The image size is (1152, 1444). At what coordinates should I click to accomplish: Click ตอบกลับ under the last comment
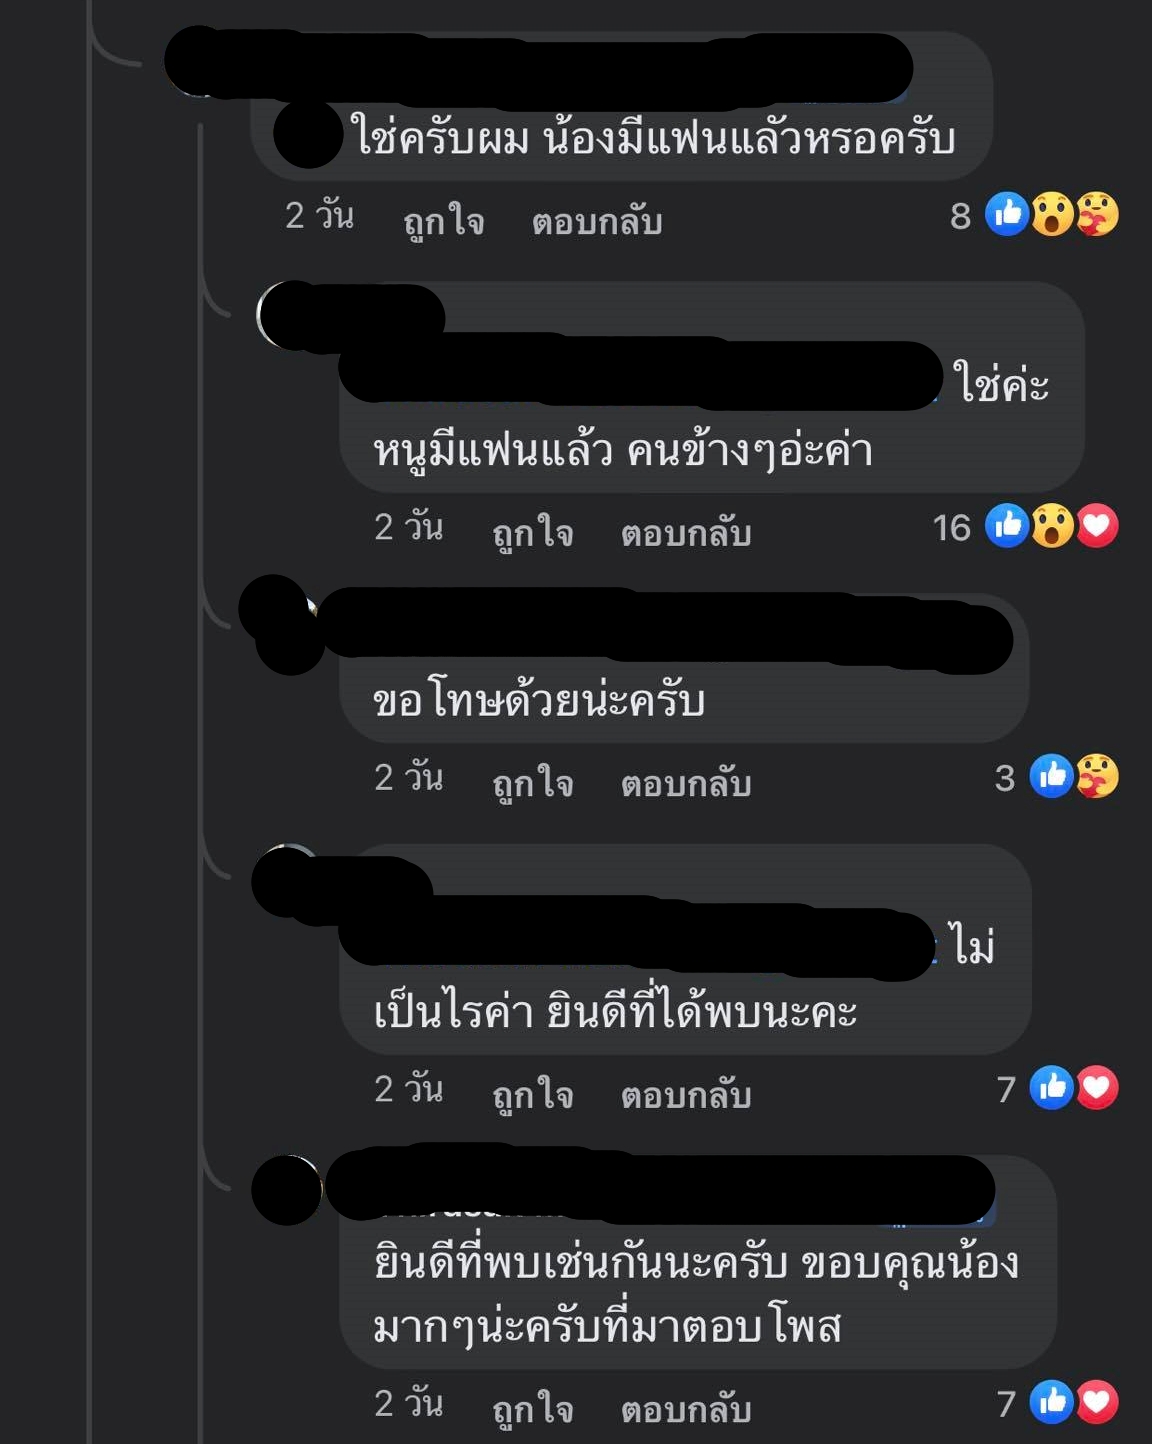point(686,1409)
